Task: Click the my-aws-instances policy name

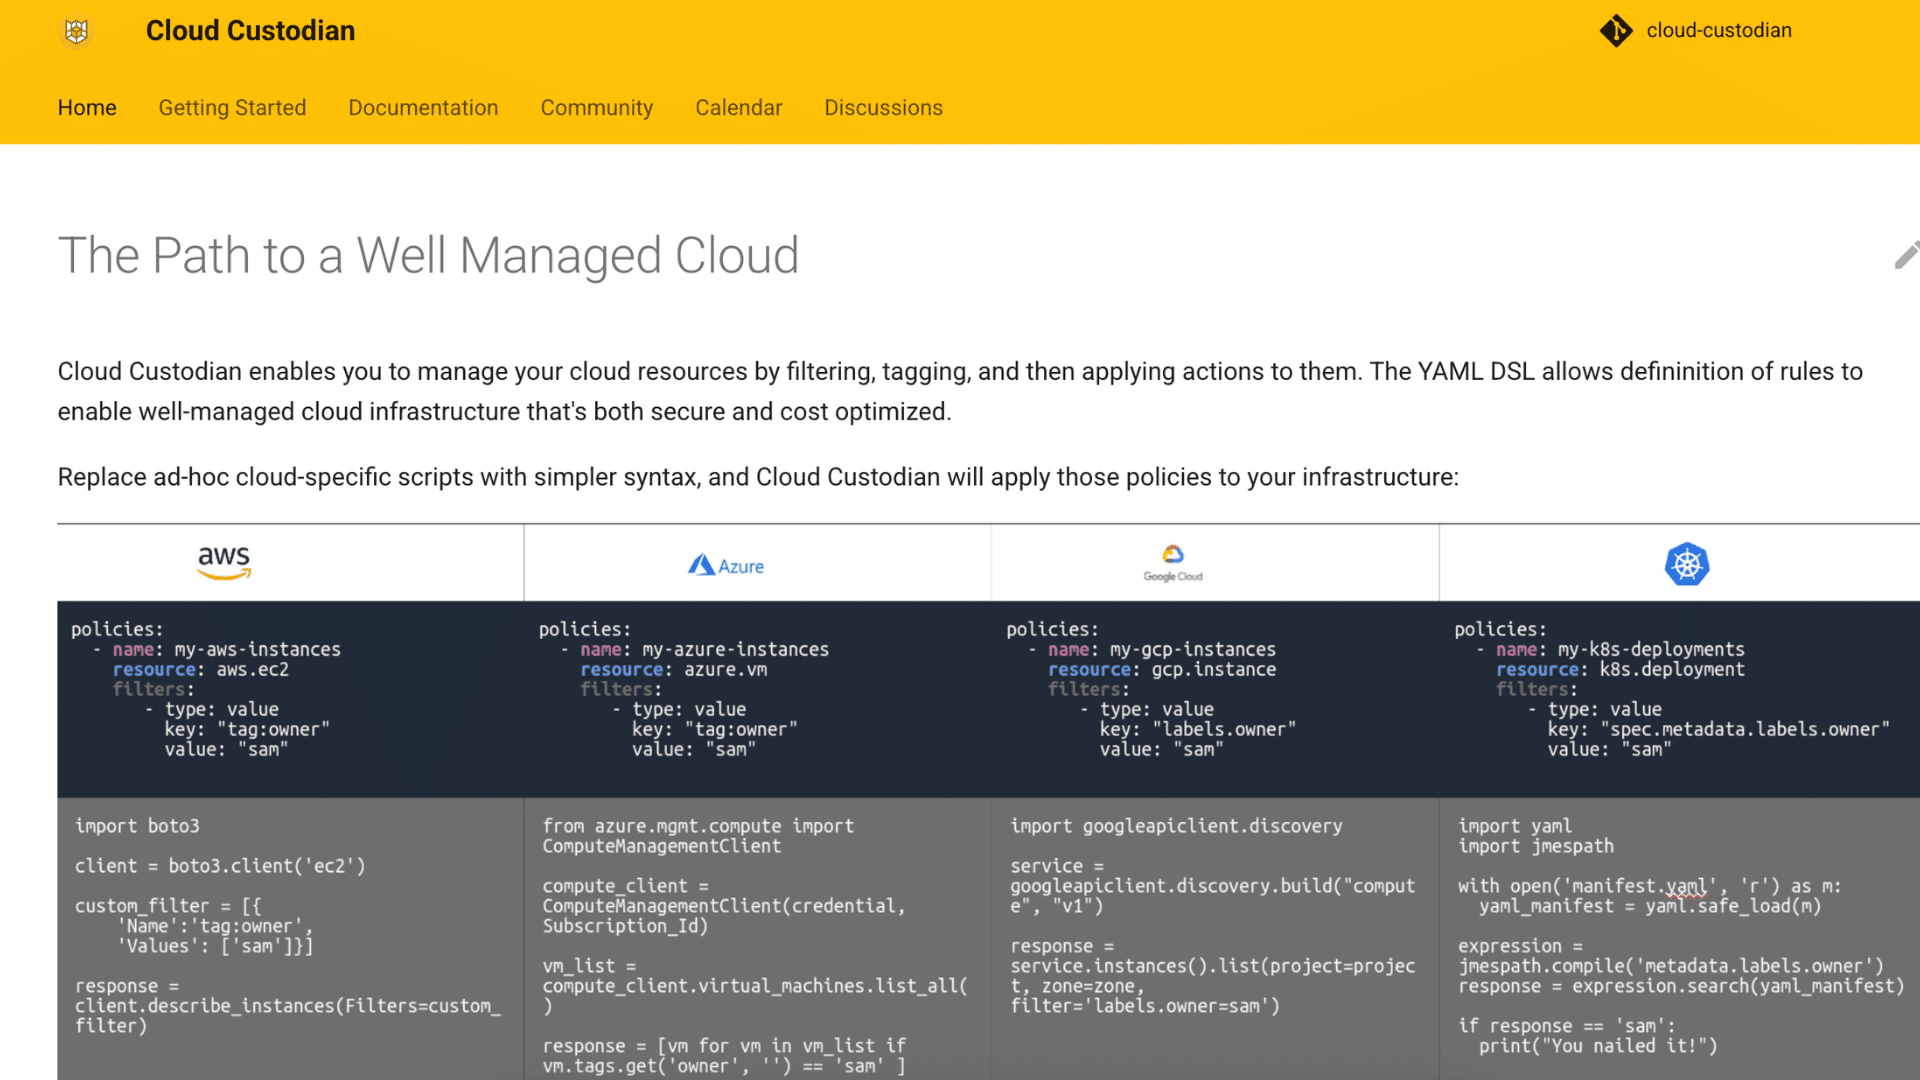Action: tap(258, 650)
